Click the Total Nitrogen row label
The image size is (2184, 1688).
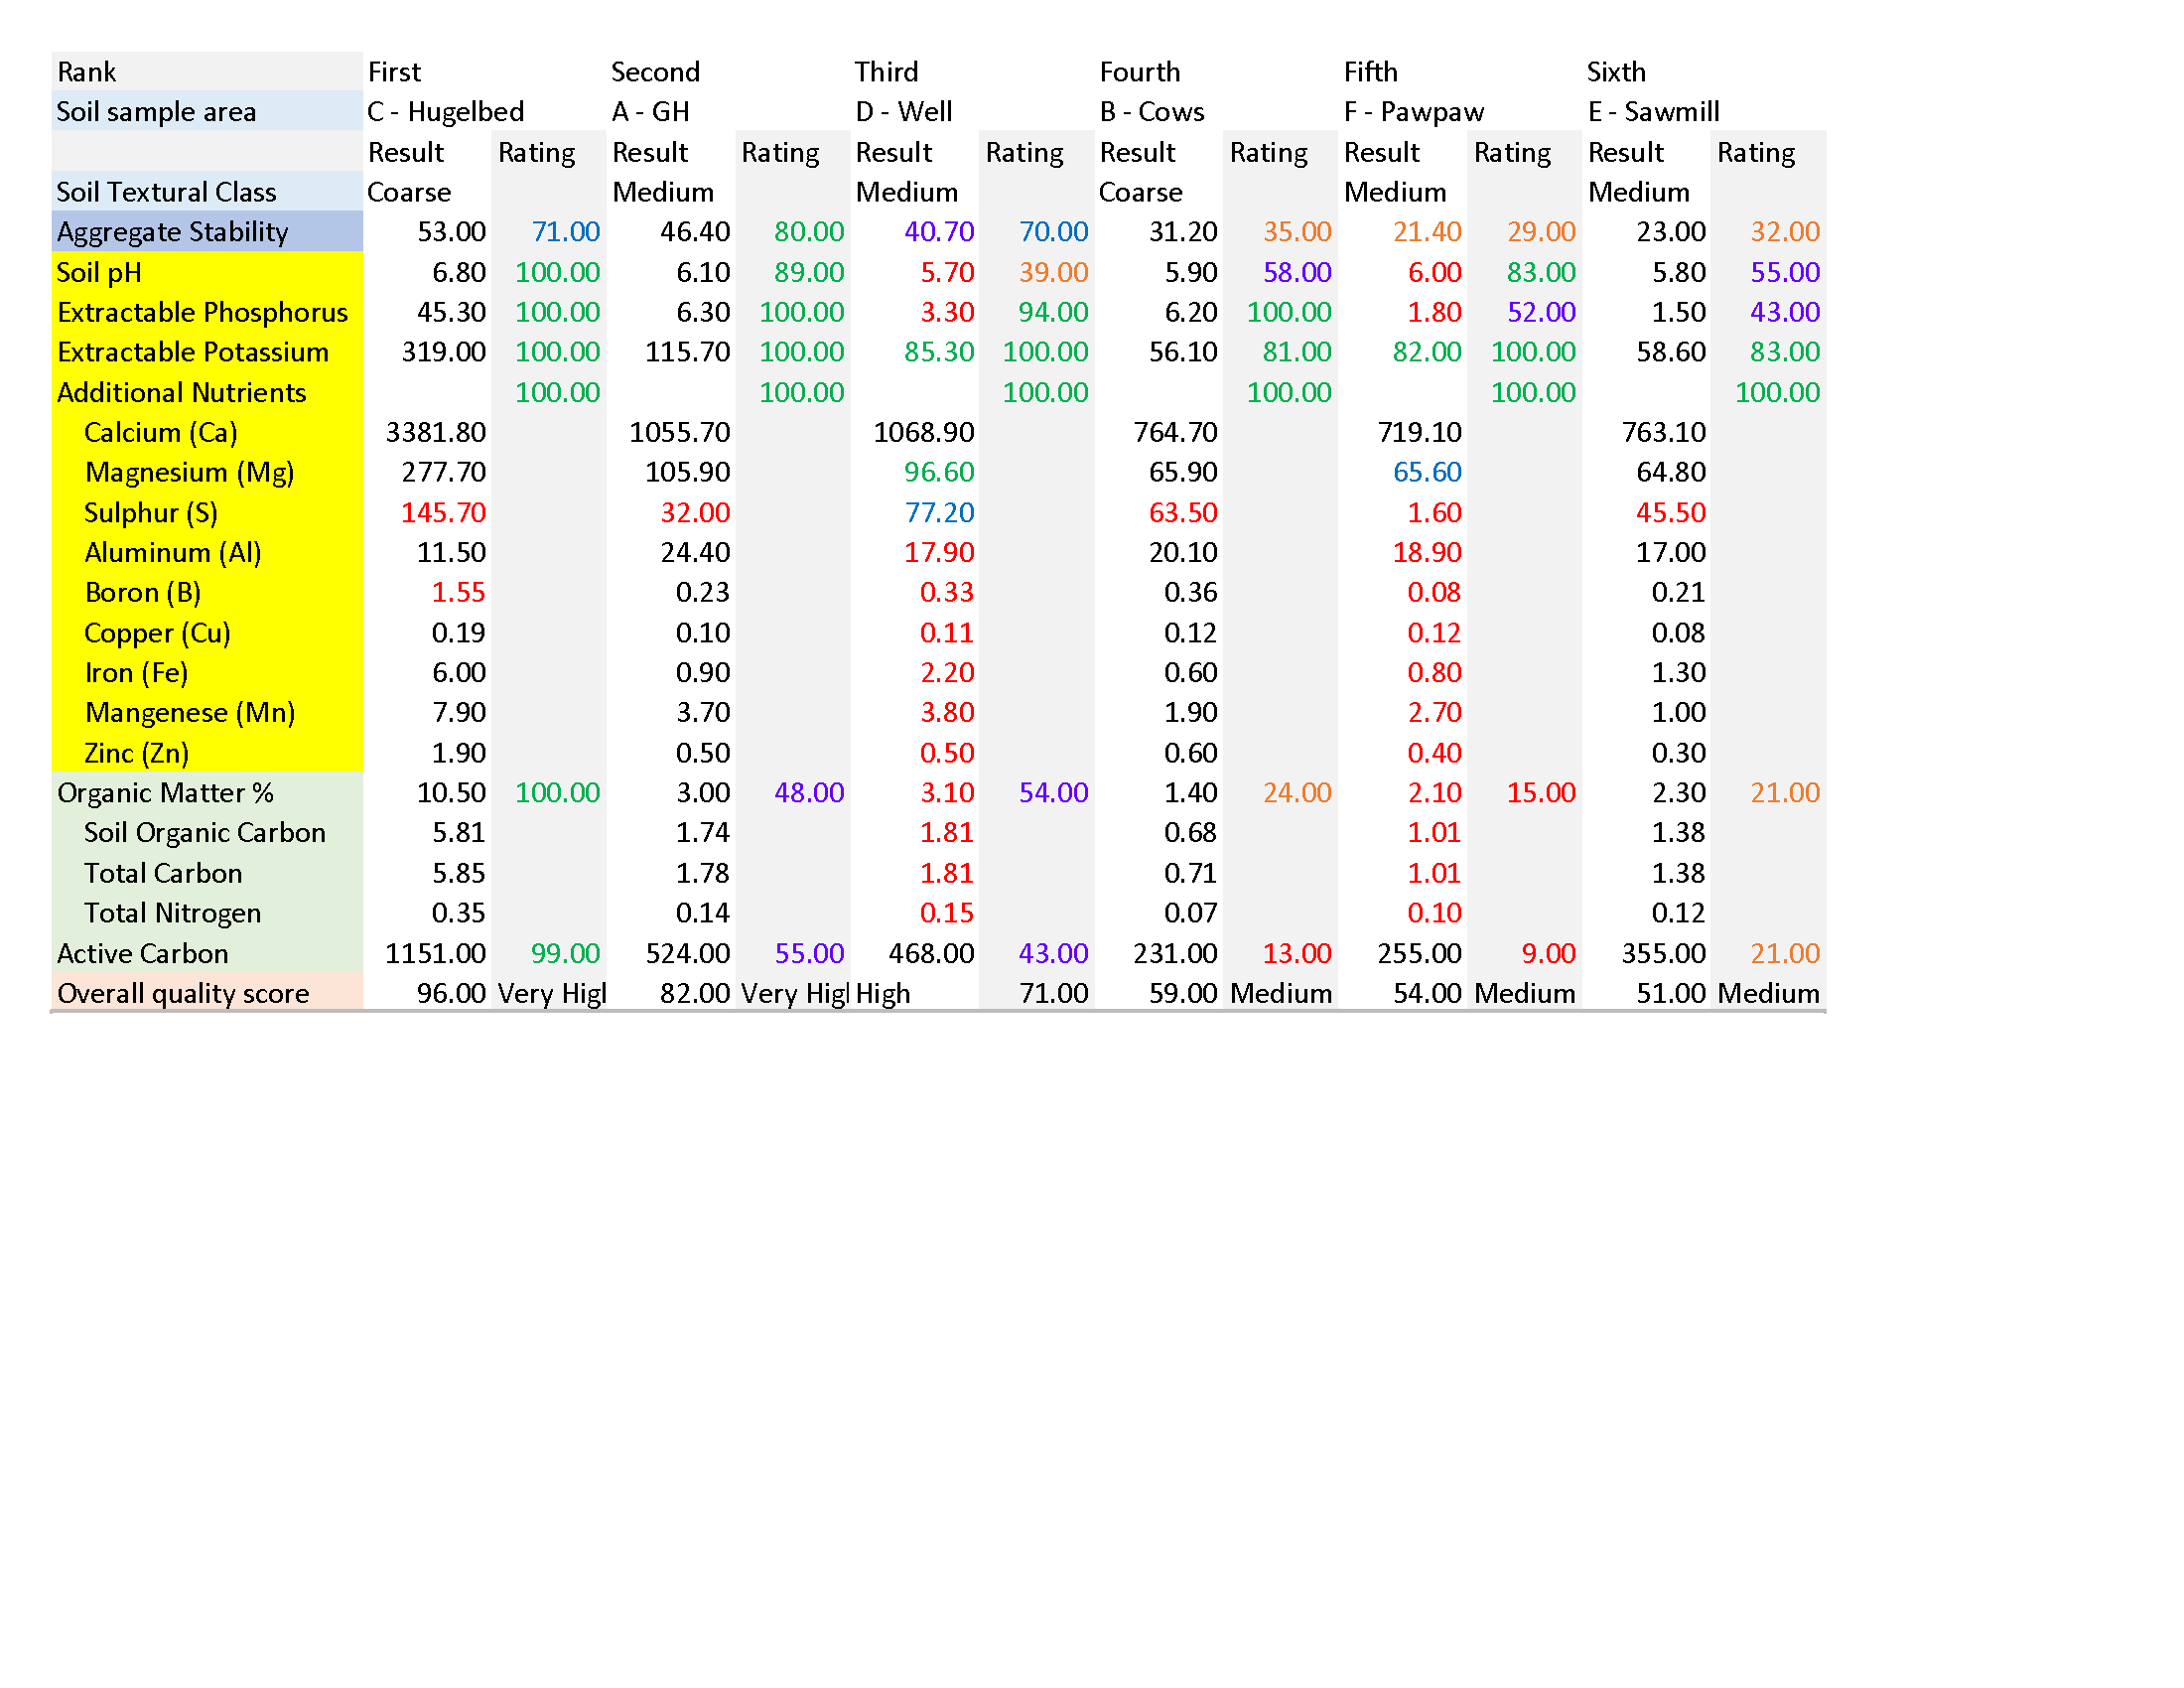tap(172, 913)
